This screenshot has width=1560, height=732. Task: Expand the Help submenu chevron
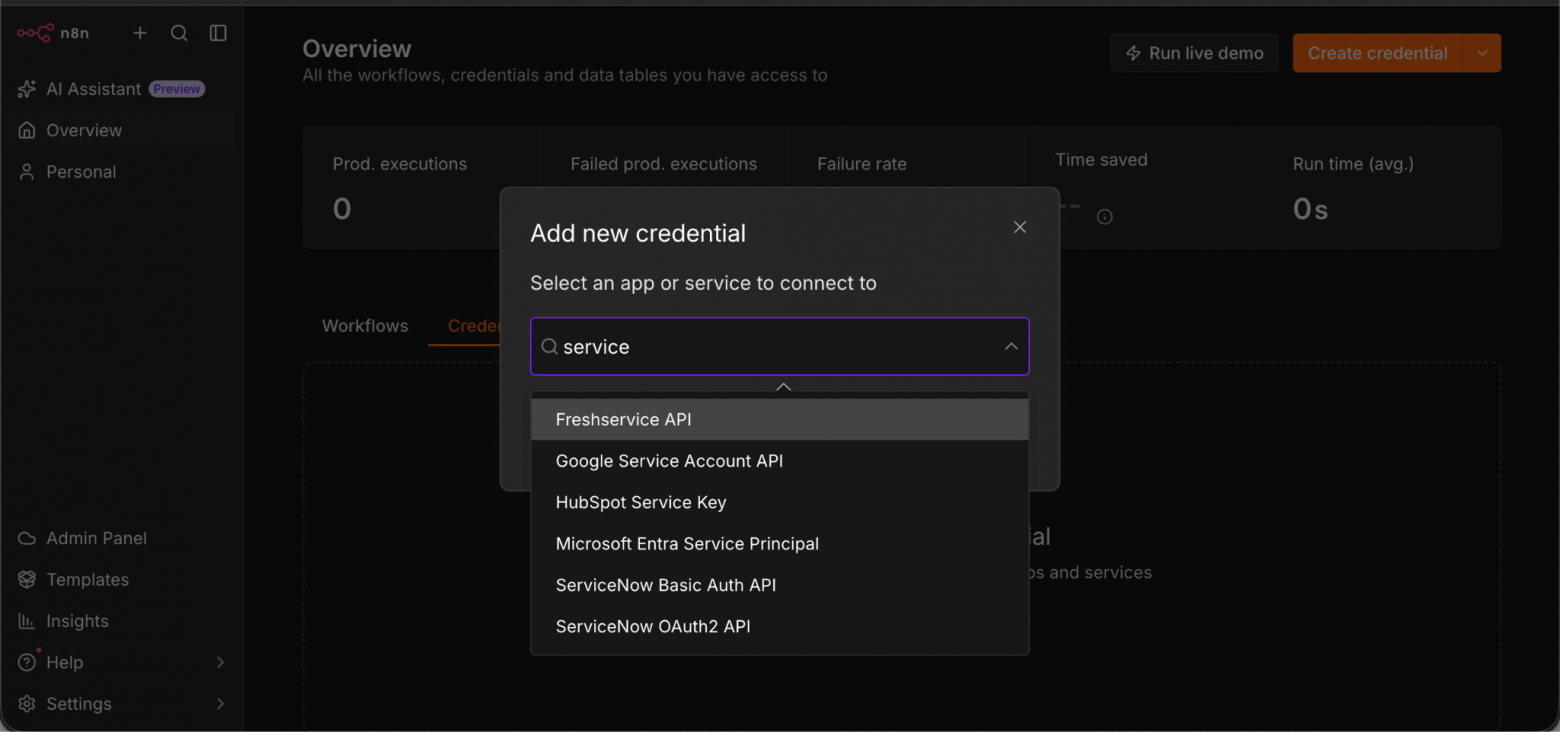click(220, 662)
